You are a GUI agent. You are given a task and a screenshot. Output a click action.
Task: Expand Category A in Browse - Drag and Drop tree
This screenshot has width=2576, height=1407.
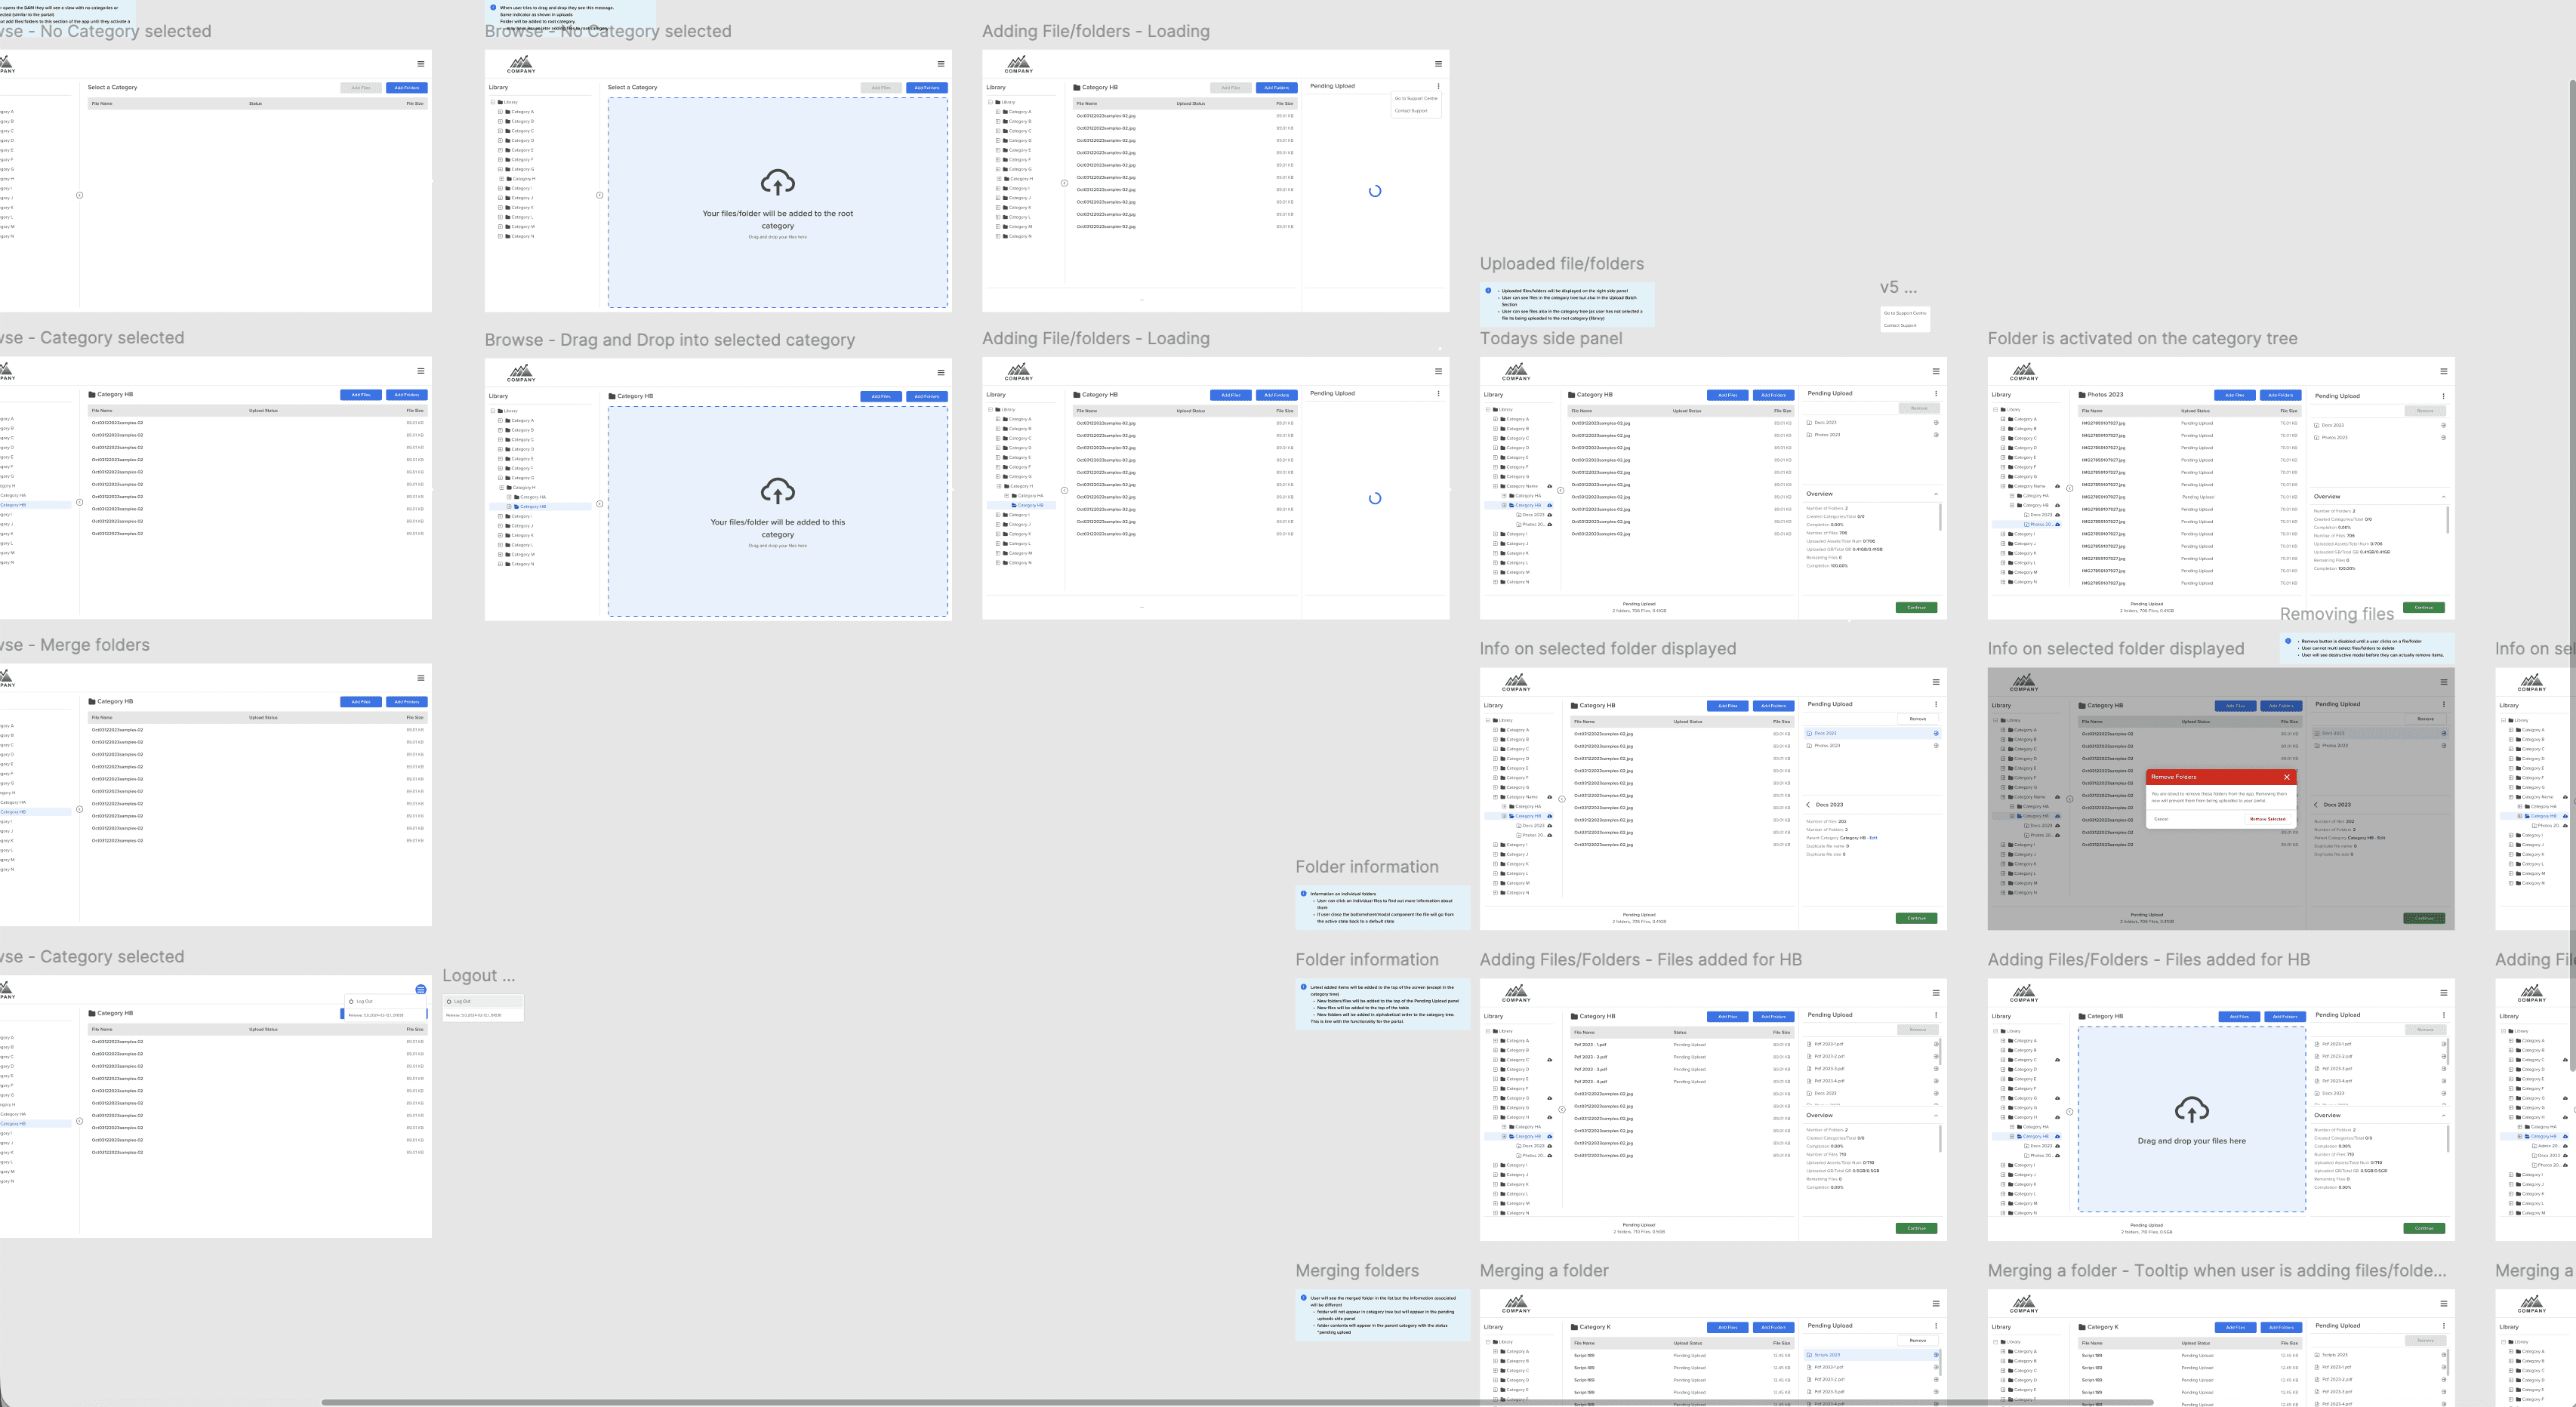click(500, 421)
